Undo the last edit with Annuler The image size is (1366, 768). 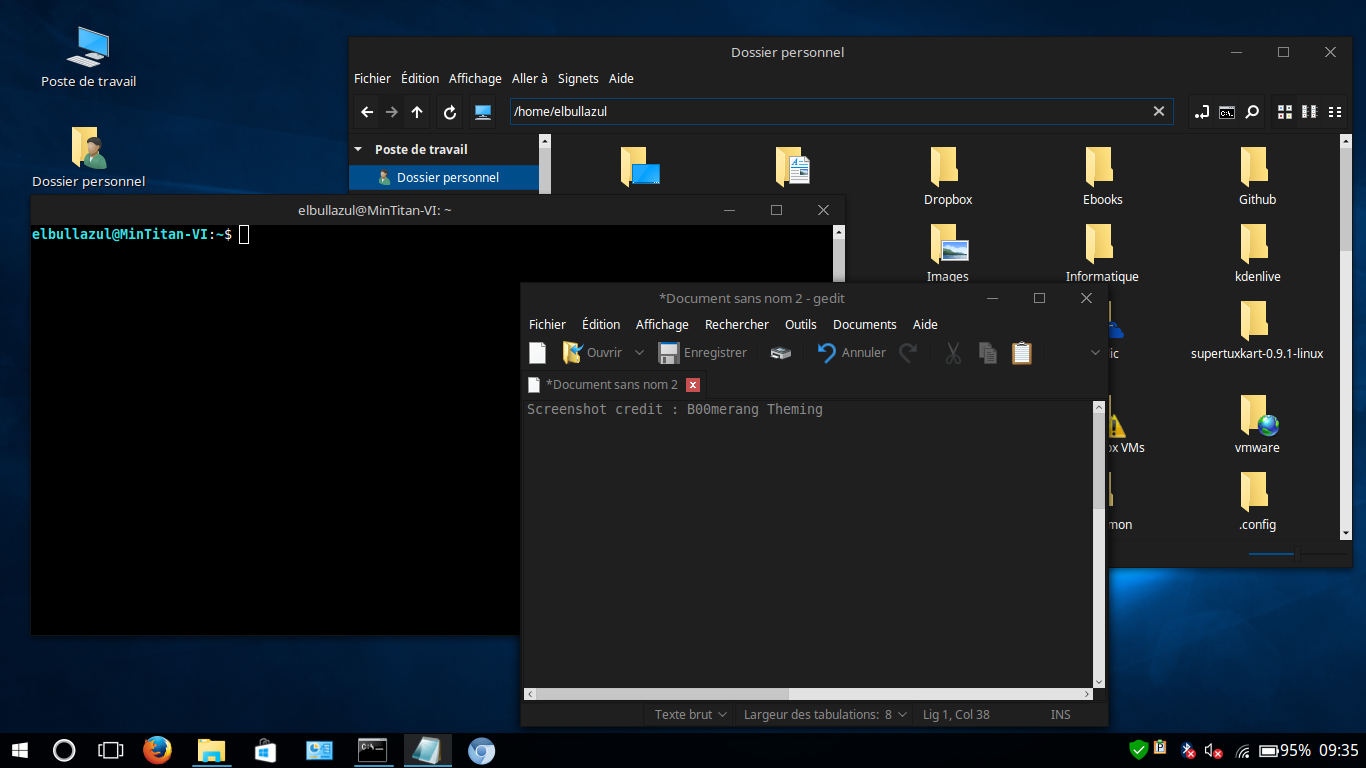tap(852, 352)
